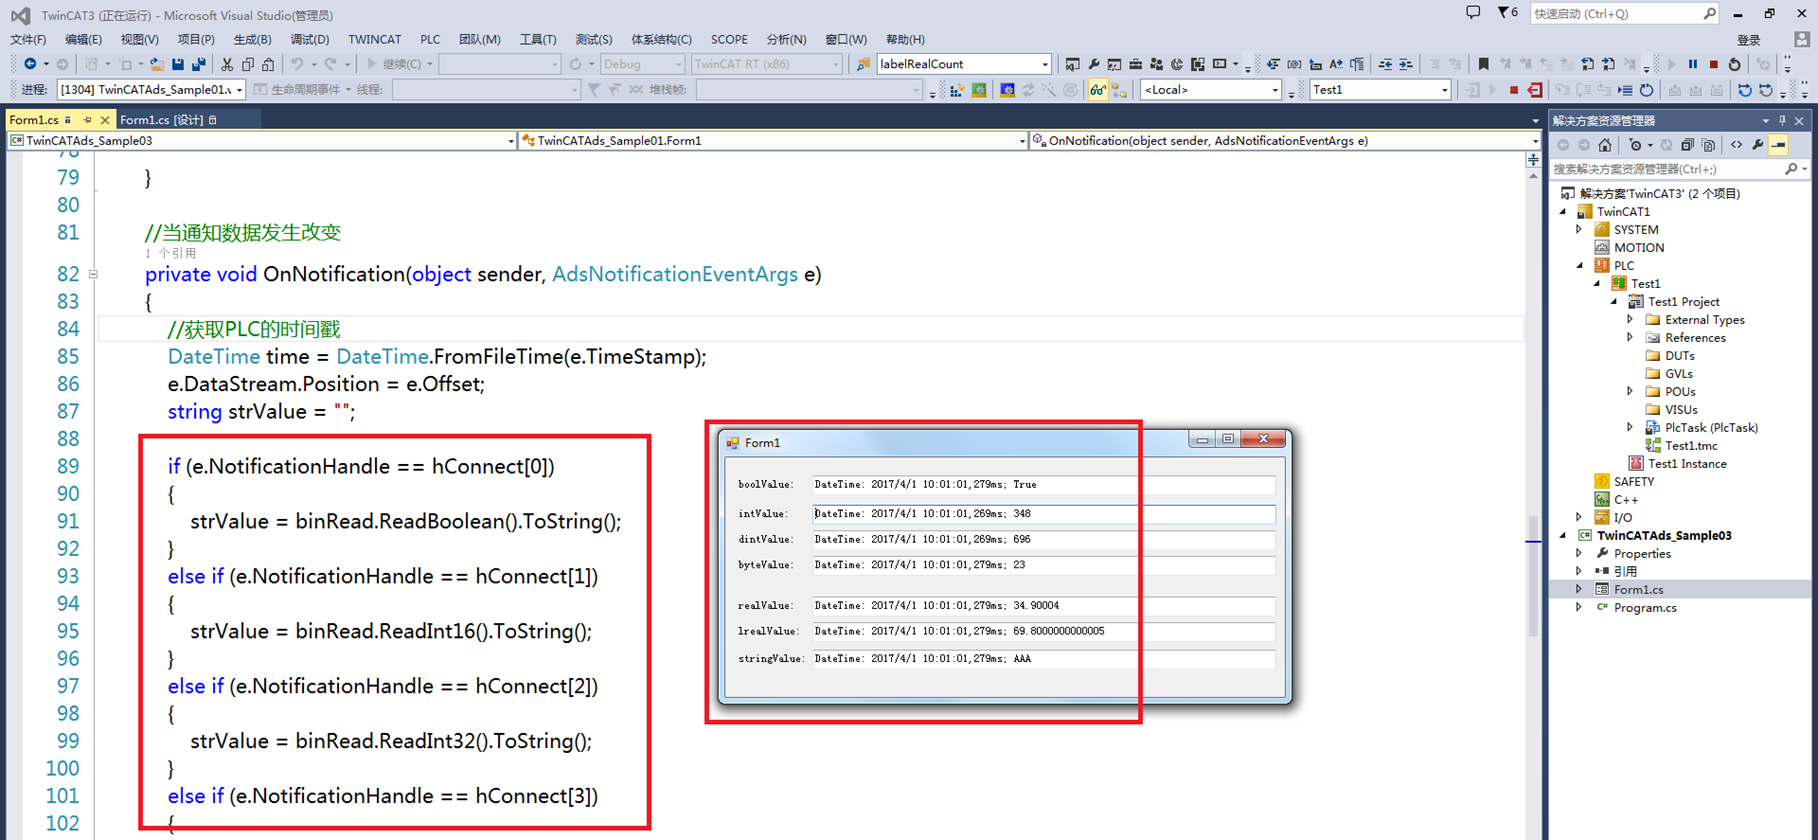Click the Copy icon in toolbar
The width and height of the screenshot is (1818, 840).
248,64
